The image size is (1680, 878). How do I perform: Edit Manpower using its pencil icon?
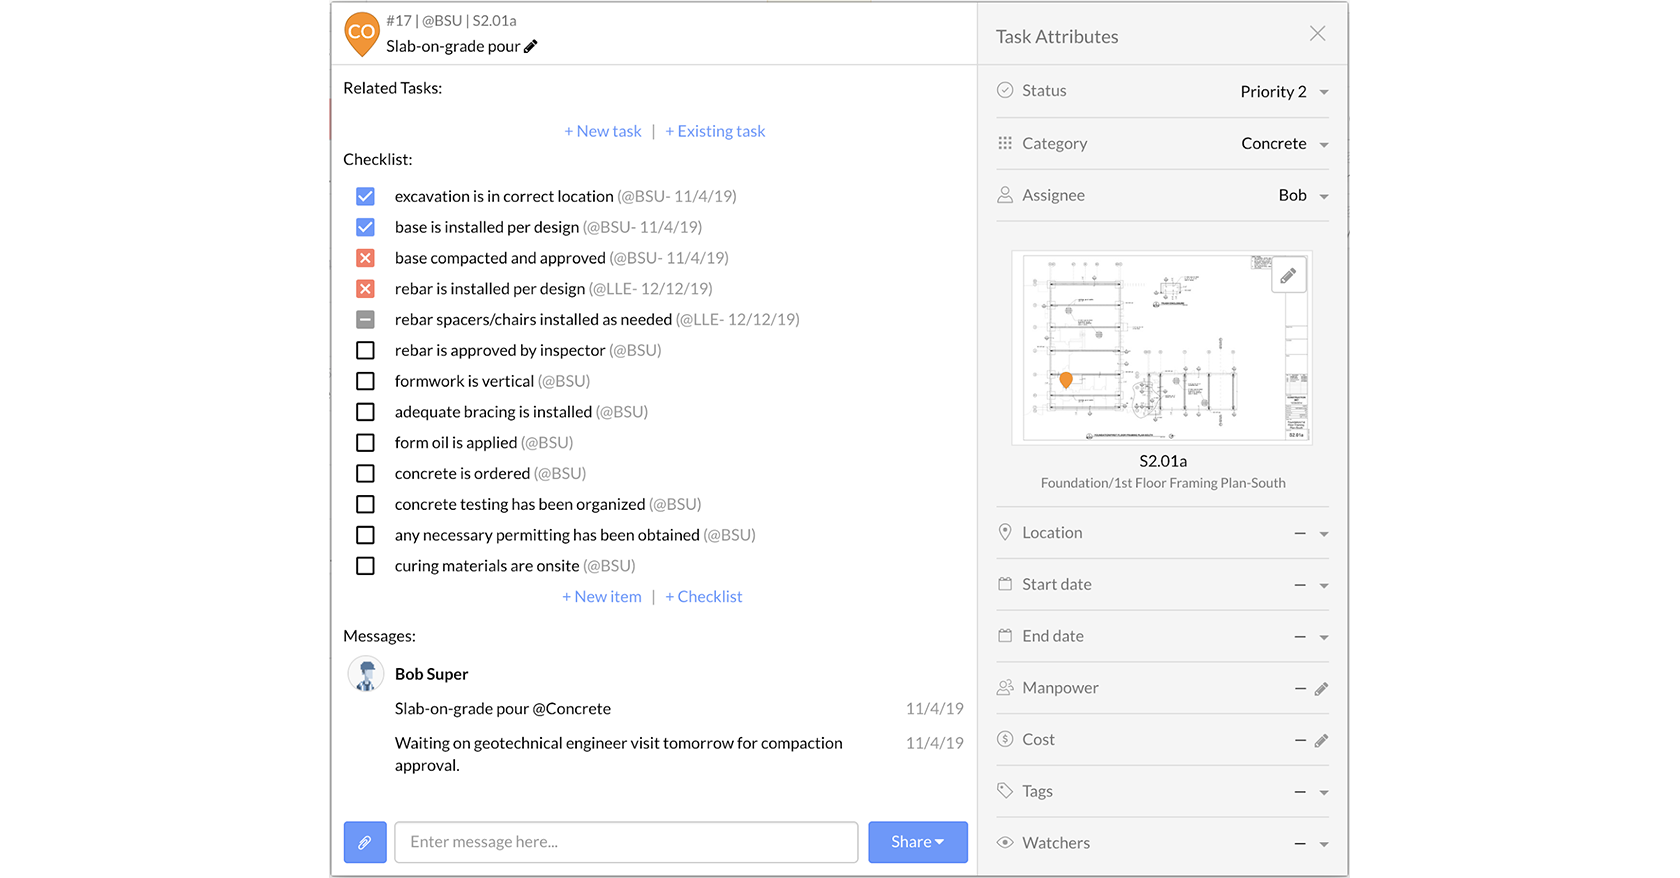point(1321,689)
